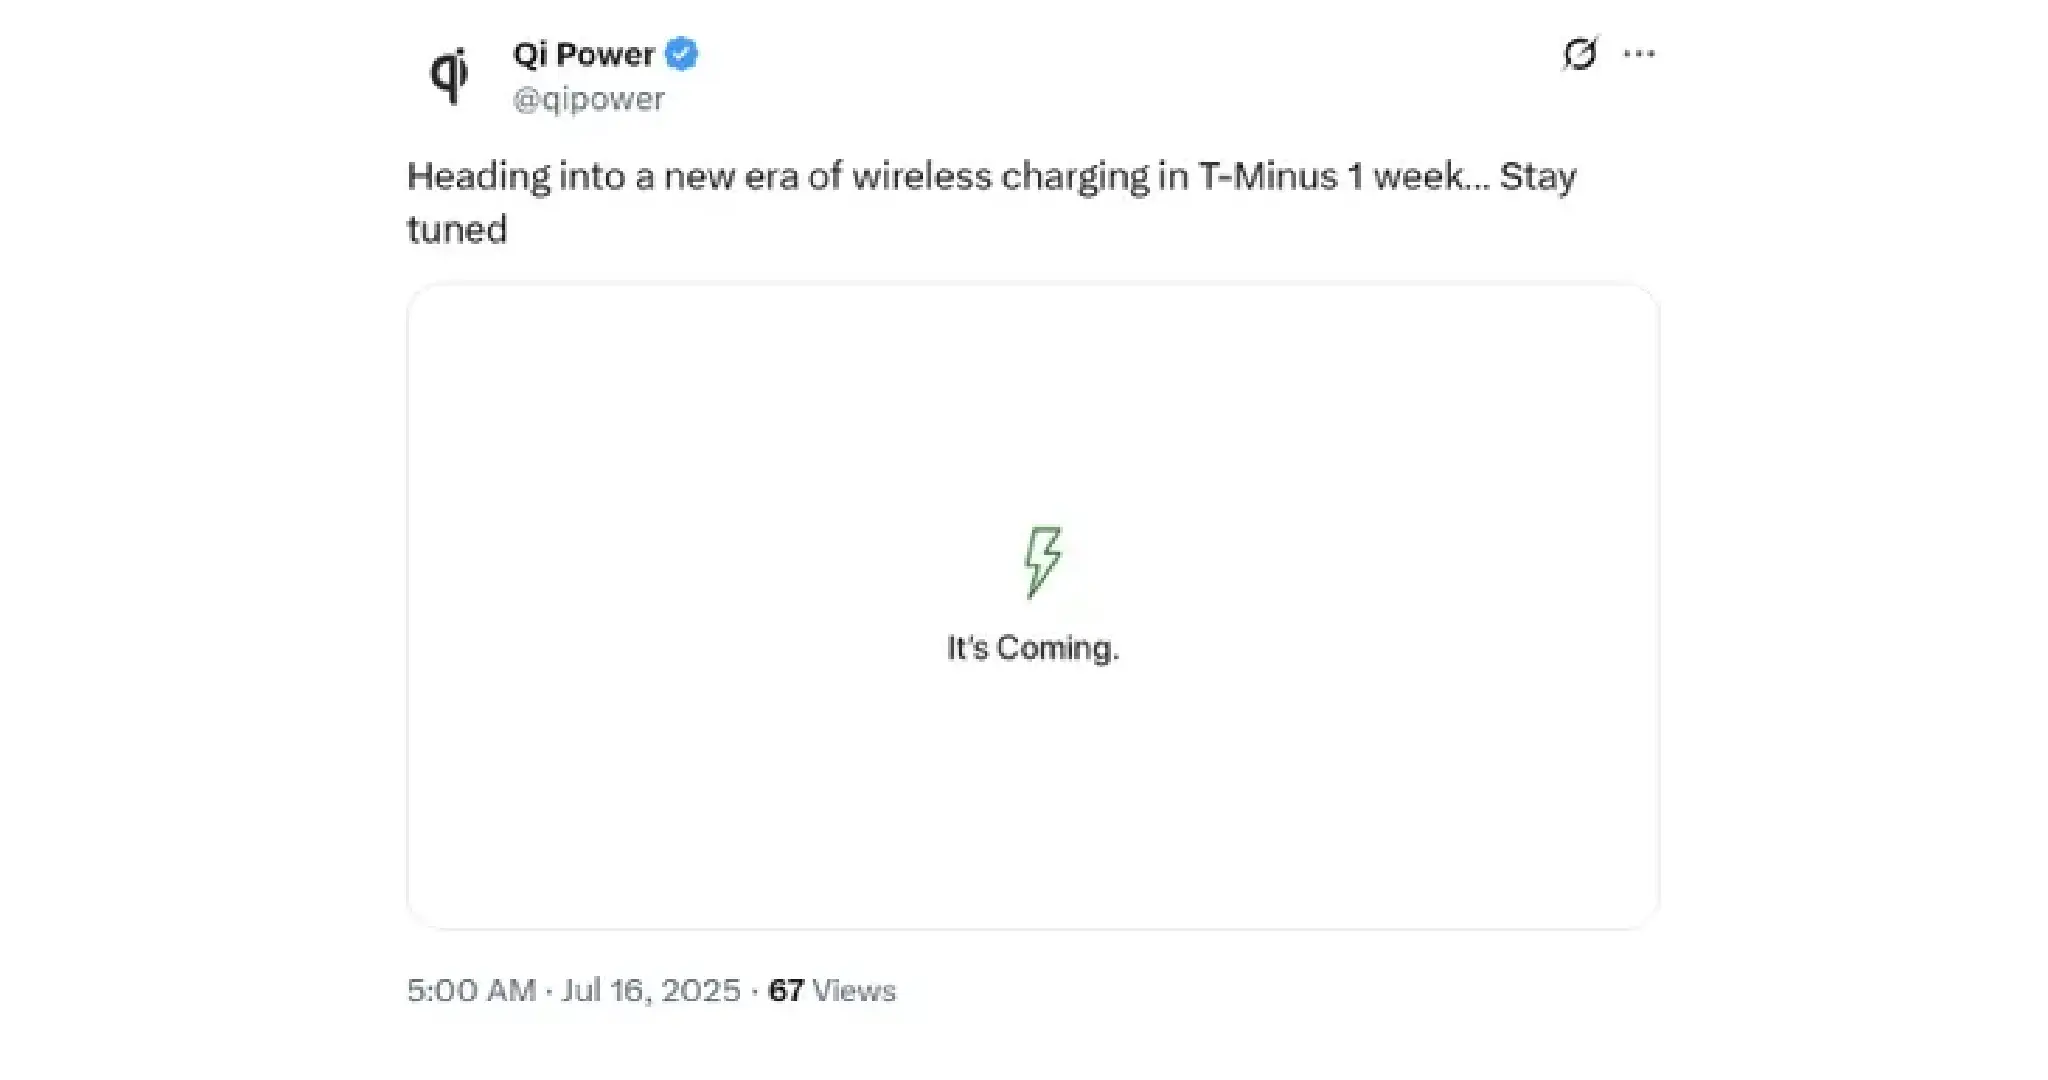Click the @qipower handle
Screen dimensions: 2048x1080
click(x=588, y=99)
